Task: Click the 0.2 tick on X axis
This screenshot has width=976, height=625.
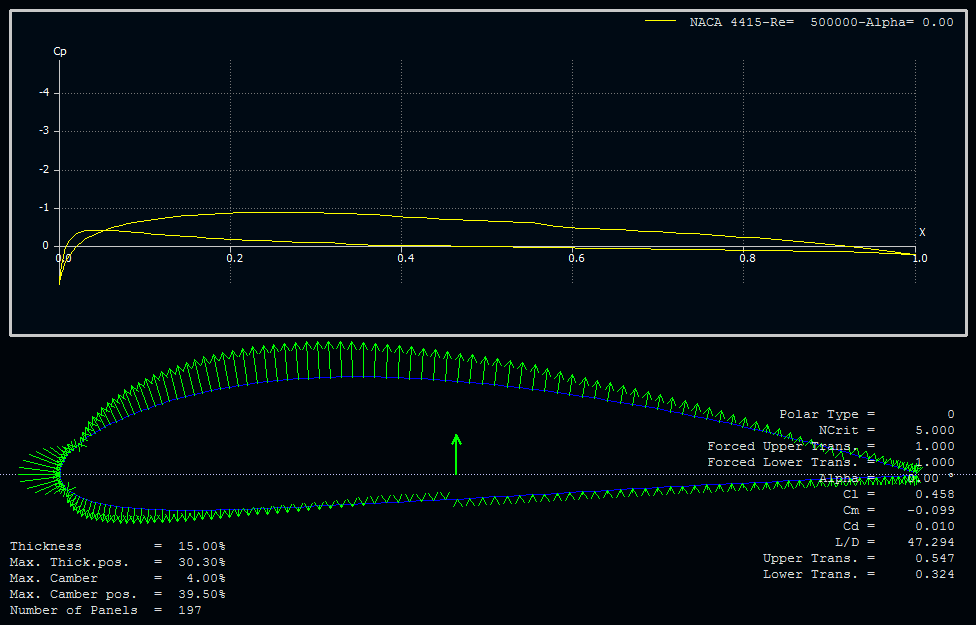Action: tap(235, 258)
